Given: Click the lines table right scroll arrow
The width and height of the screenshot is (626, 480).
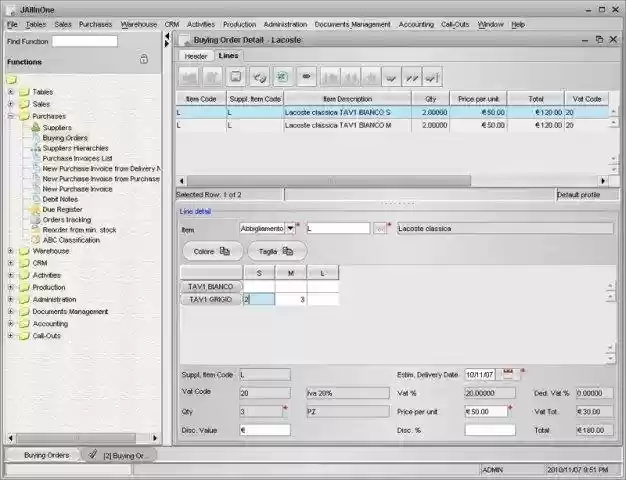Looking at the screenshot, I should [x=603, y=181].
